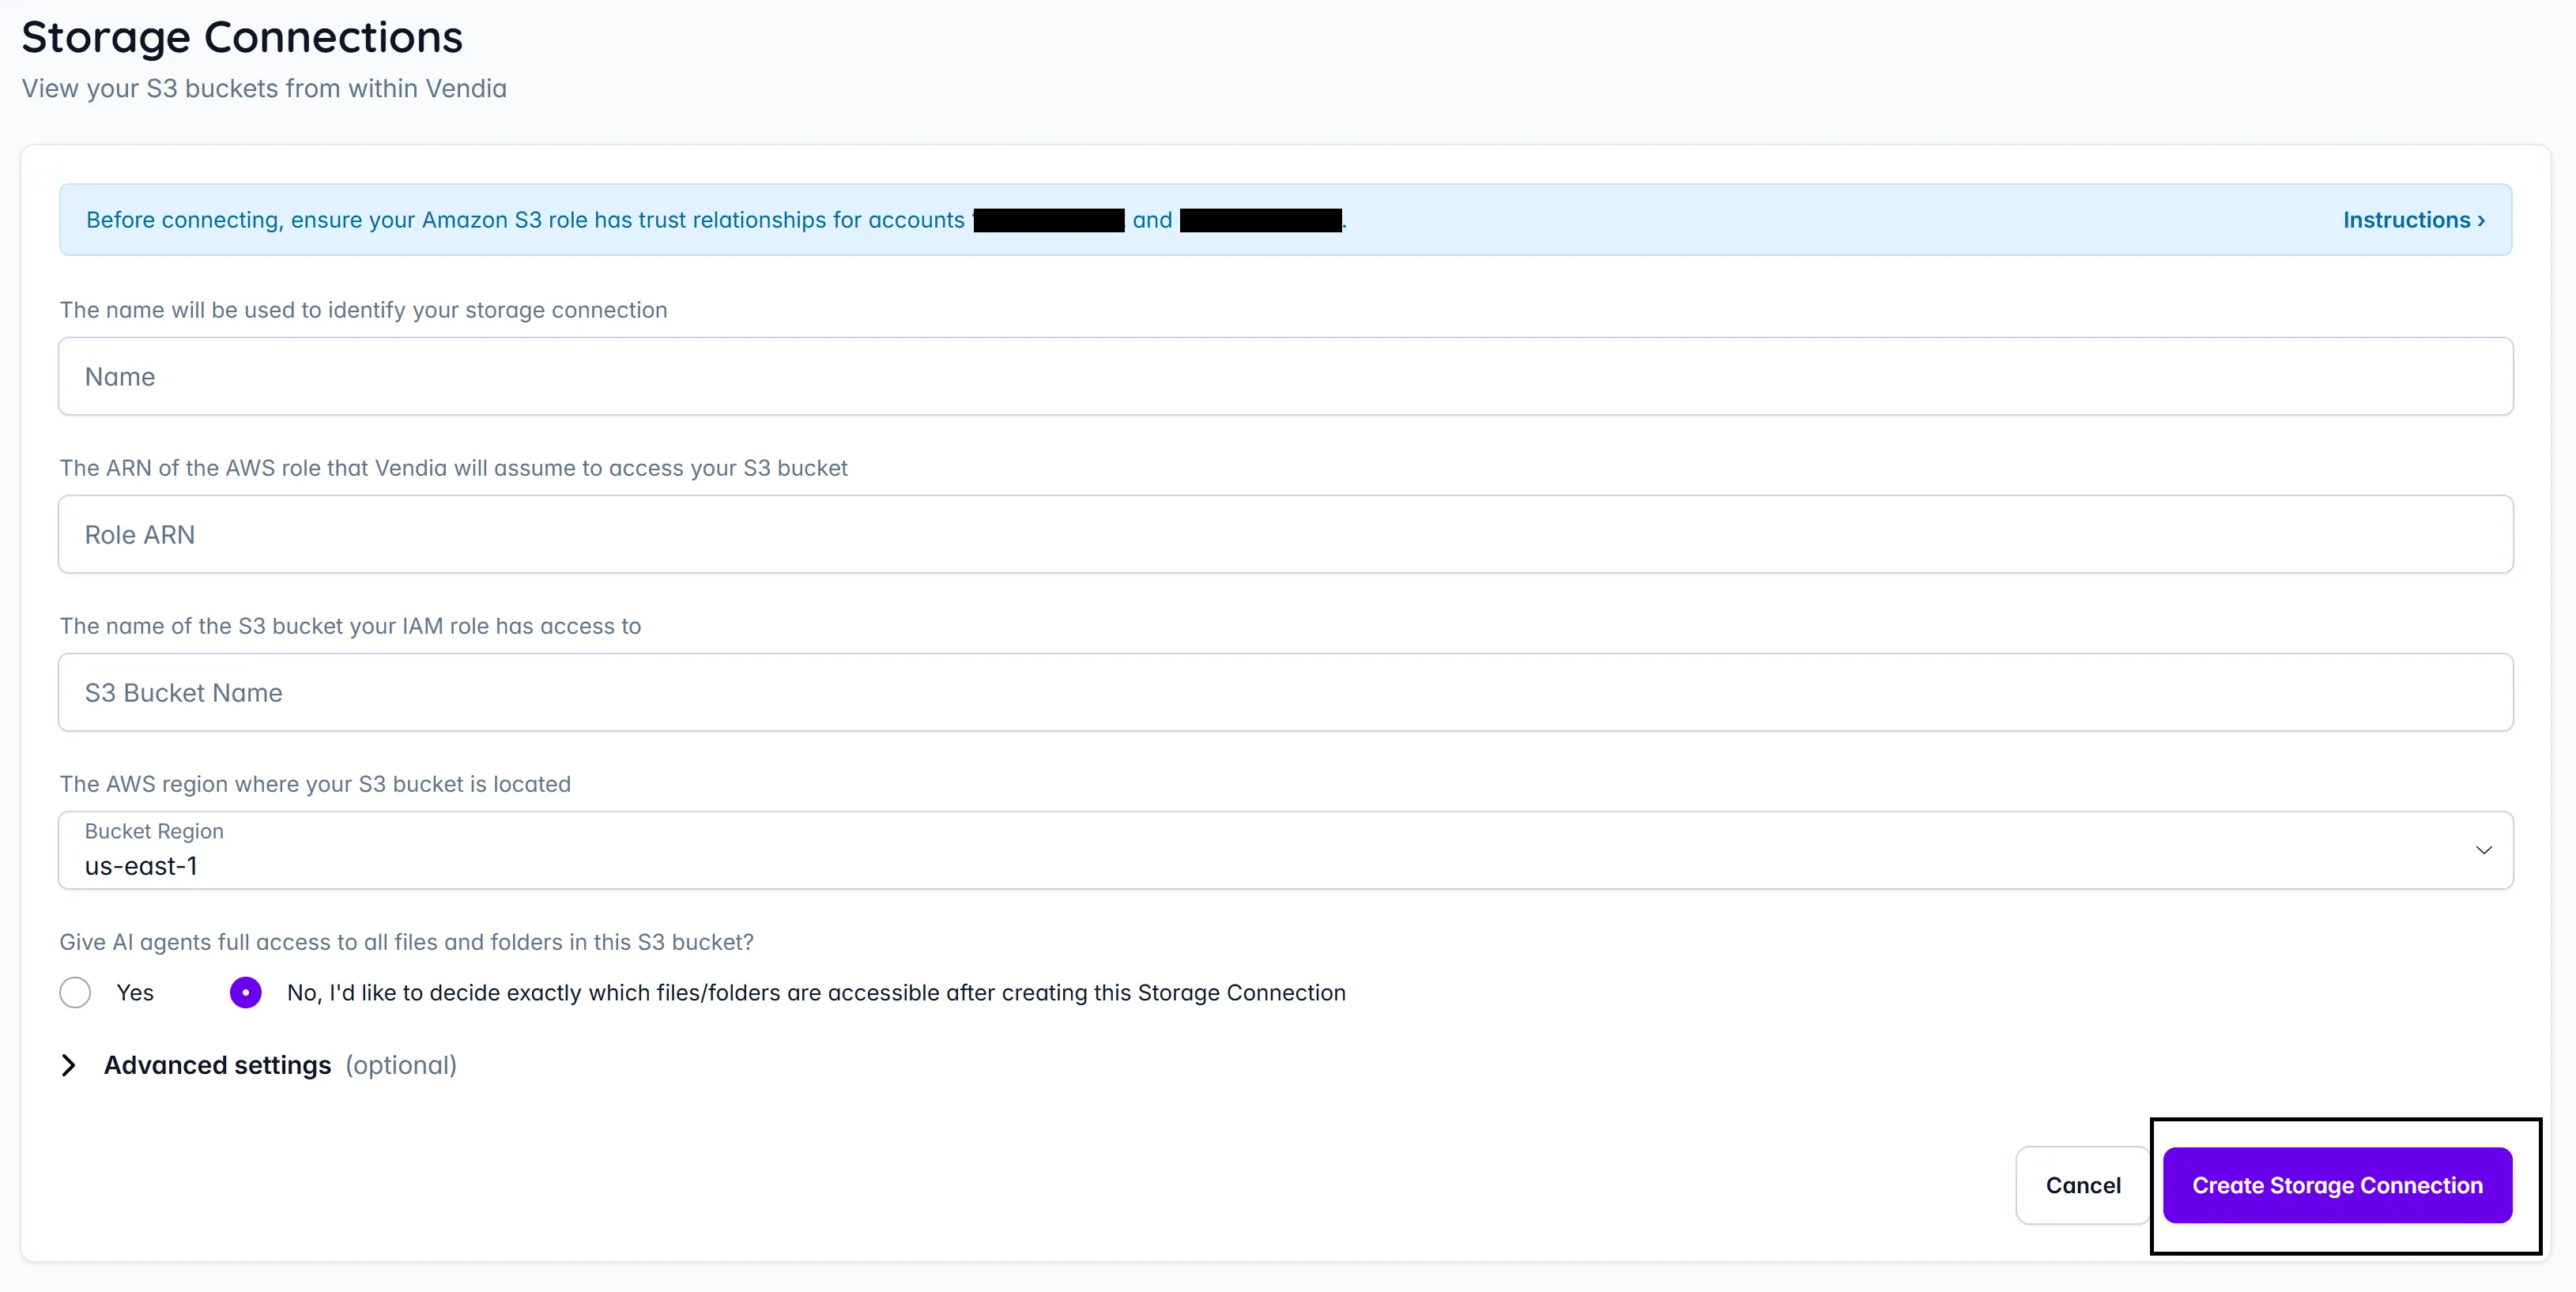Viewport: 2576px width, 1292px height.
Task: Click into the Role ARN field
Action: 1285,535
